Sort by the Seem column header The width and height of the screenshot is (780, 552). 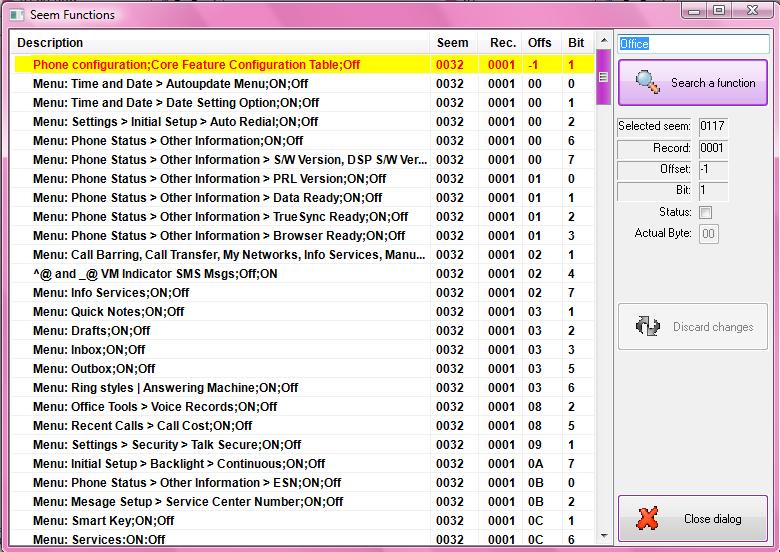coord(452,43)
